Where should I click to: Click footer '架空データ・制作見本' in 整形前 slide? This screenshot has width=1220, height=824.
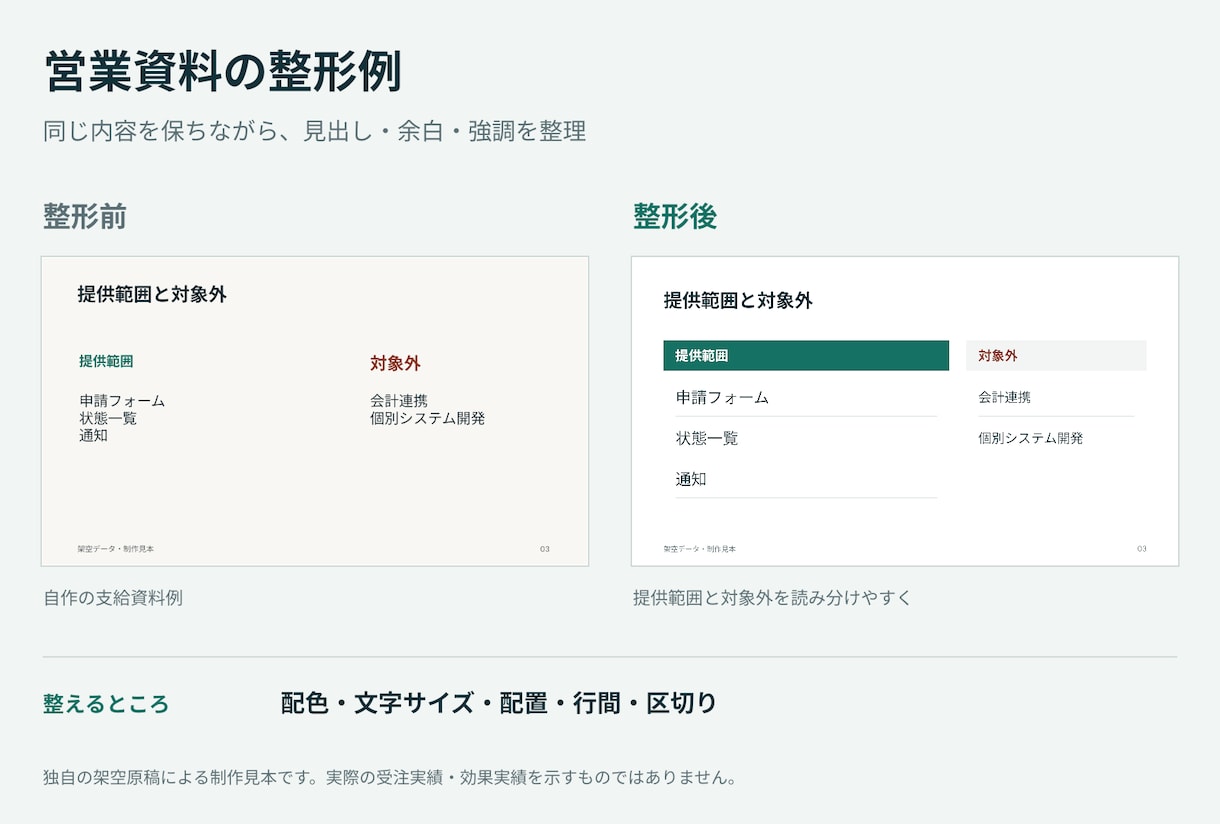(116, 549)
